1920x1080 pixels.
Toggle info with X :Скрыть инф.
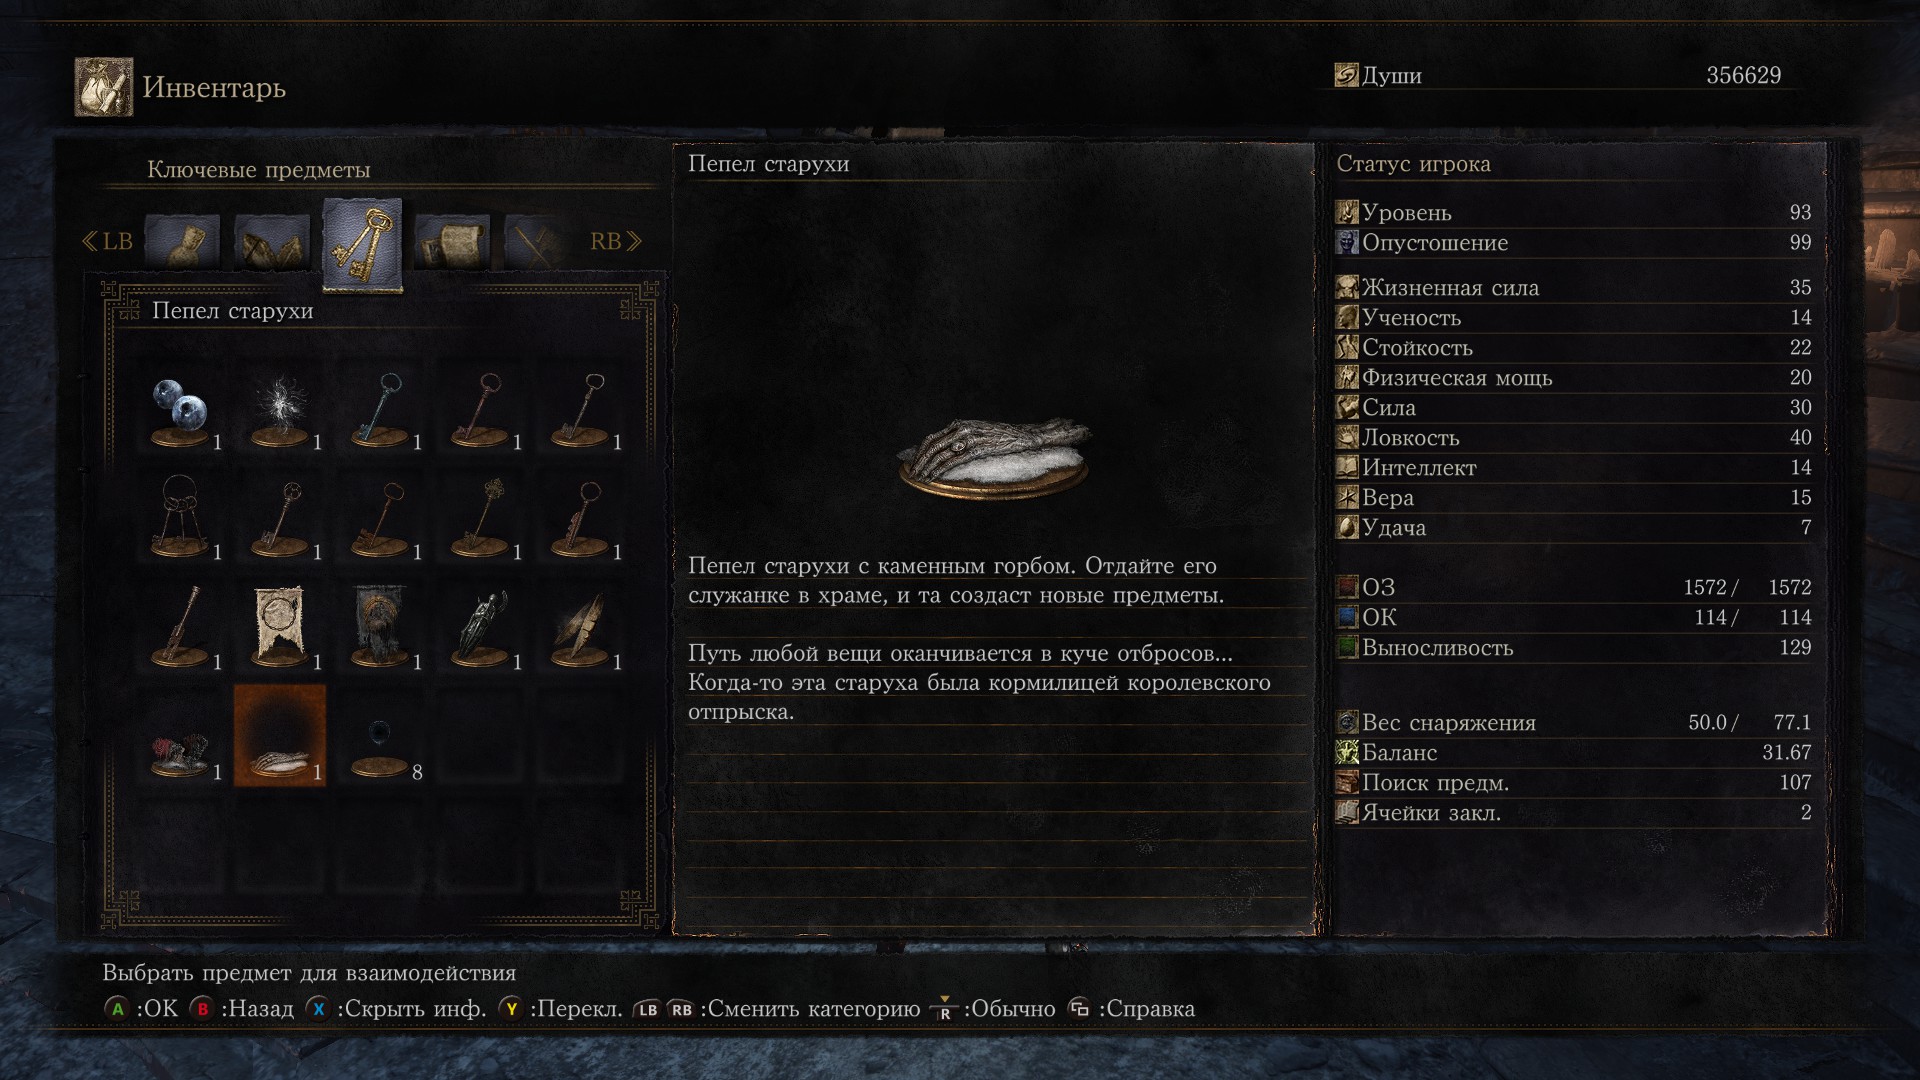click(x=396, y=1009)
